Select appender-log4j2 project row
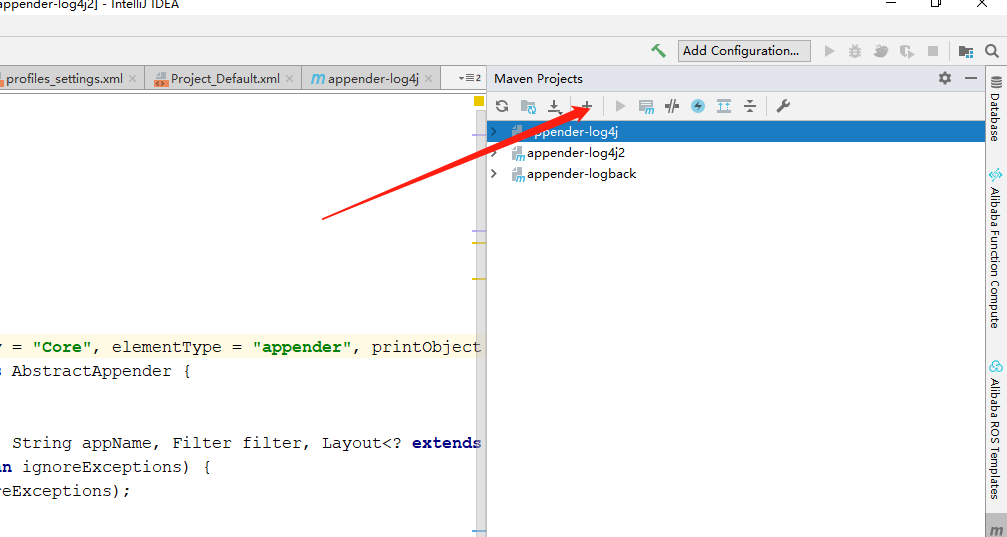Screen dimensions: 1007x537 (x=736, y=153)
